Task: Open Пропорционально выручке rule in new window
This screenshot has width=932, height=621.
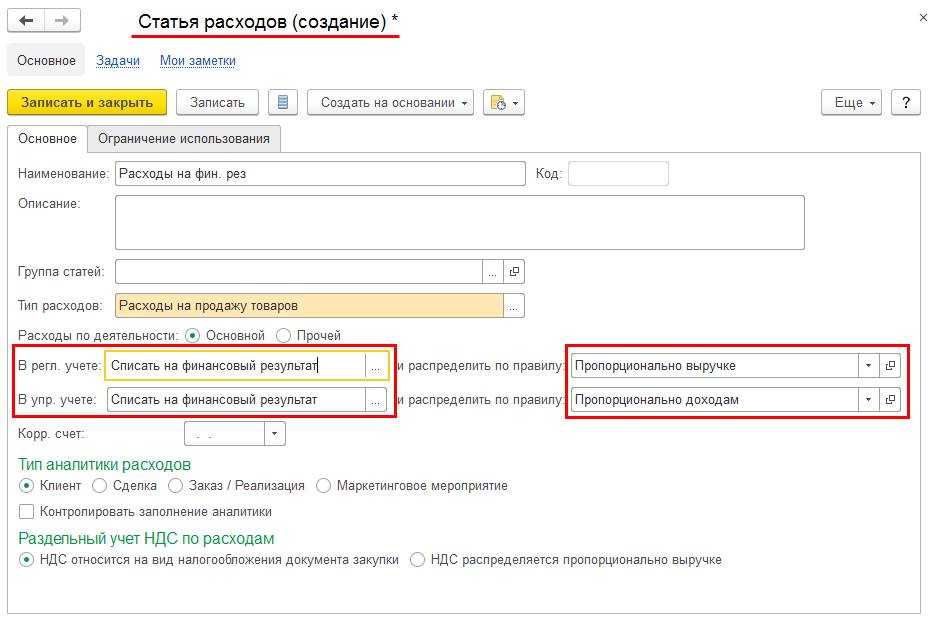Action: pyautogui.click(x=890, y=365)
